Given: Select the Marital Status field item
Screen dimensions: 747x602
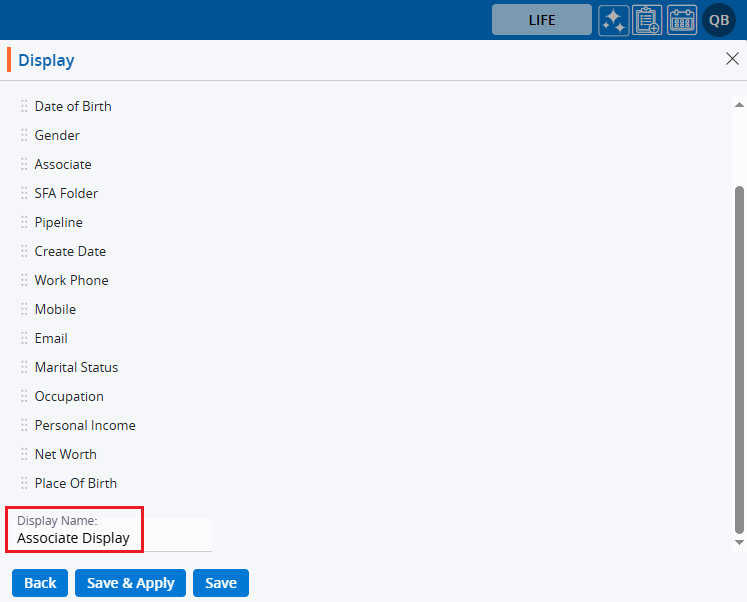Looking at the screenshot, I should click(x=76, y=367).
